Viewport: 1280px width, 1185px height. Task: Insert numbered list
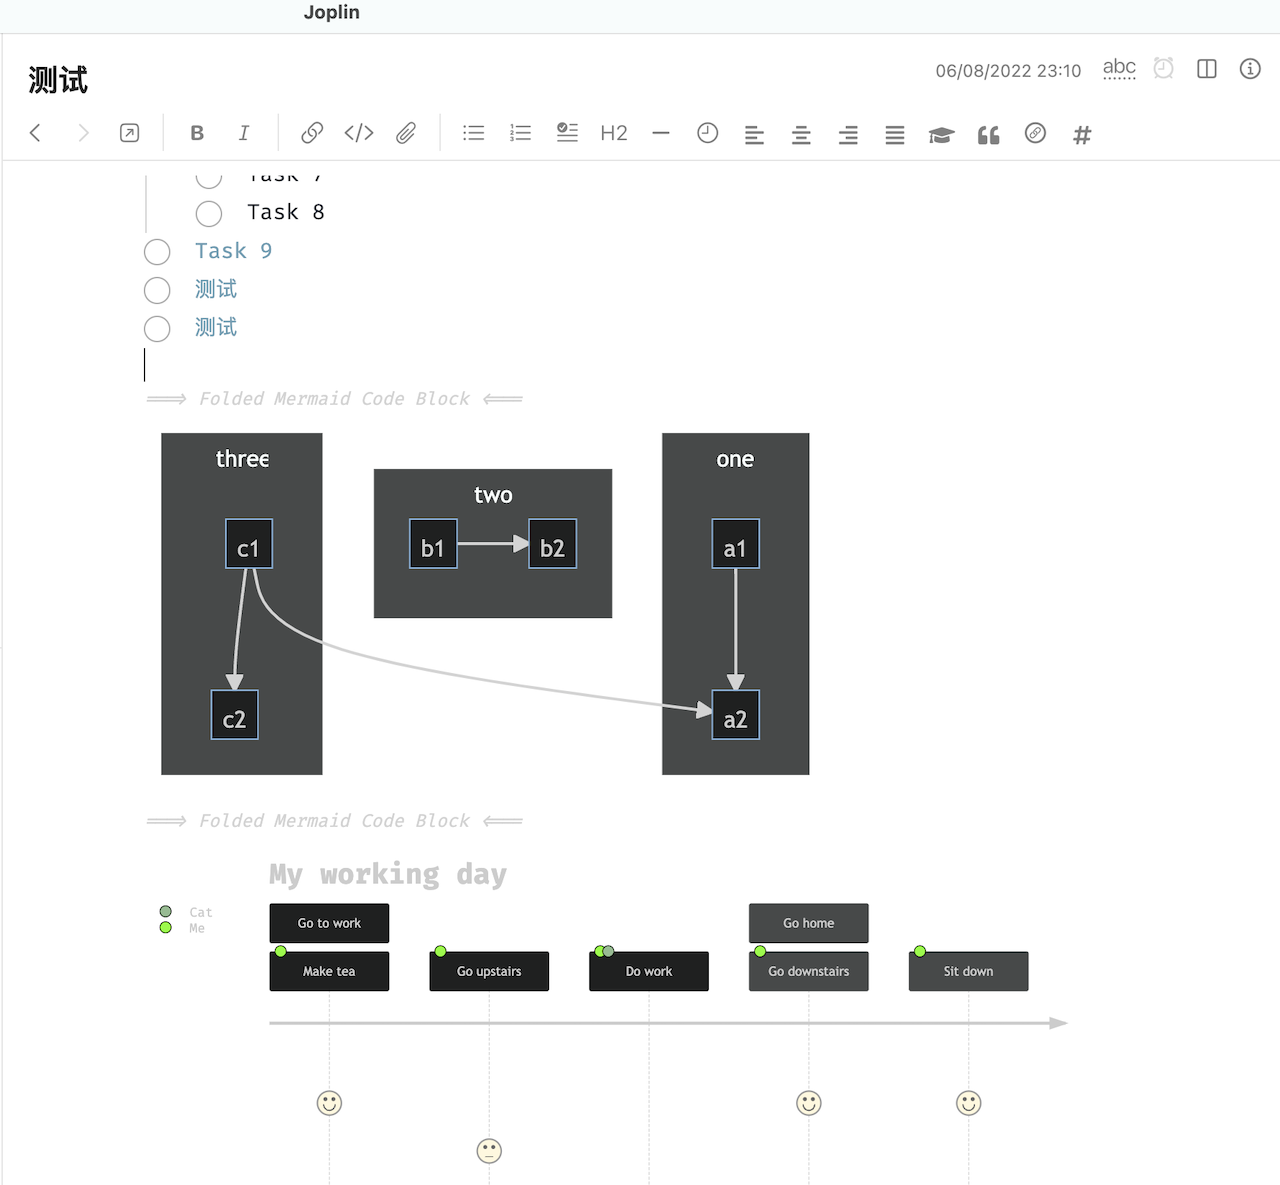coord(520,133)
